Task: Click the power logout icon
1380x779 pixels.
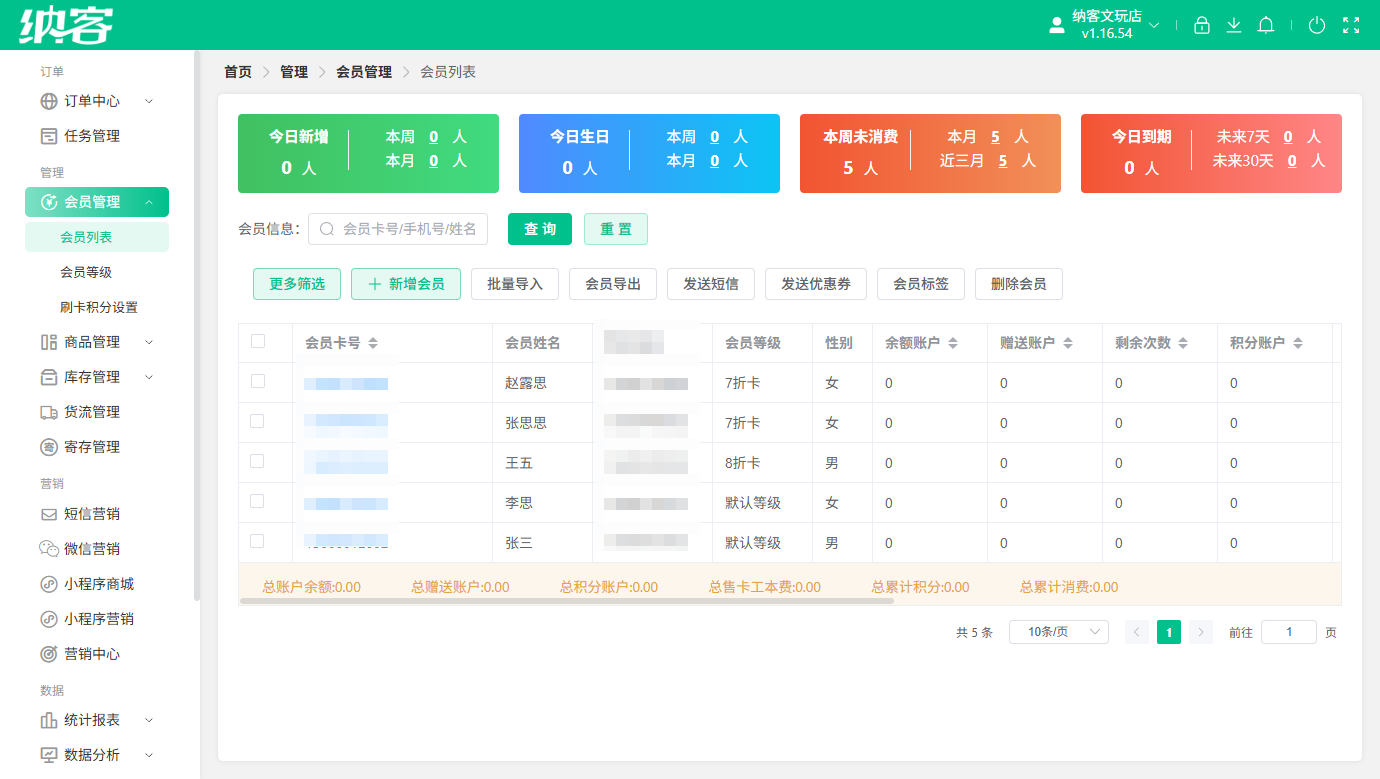Action: (x=1317, y=25)
